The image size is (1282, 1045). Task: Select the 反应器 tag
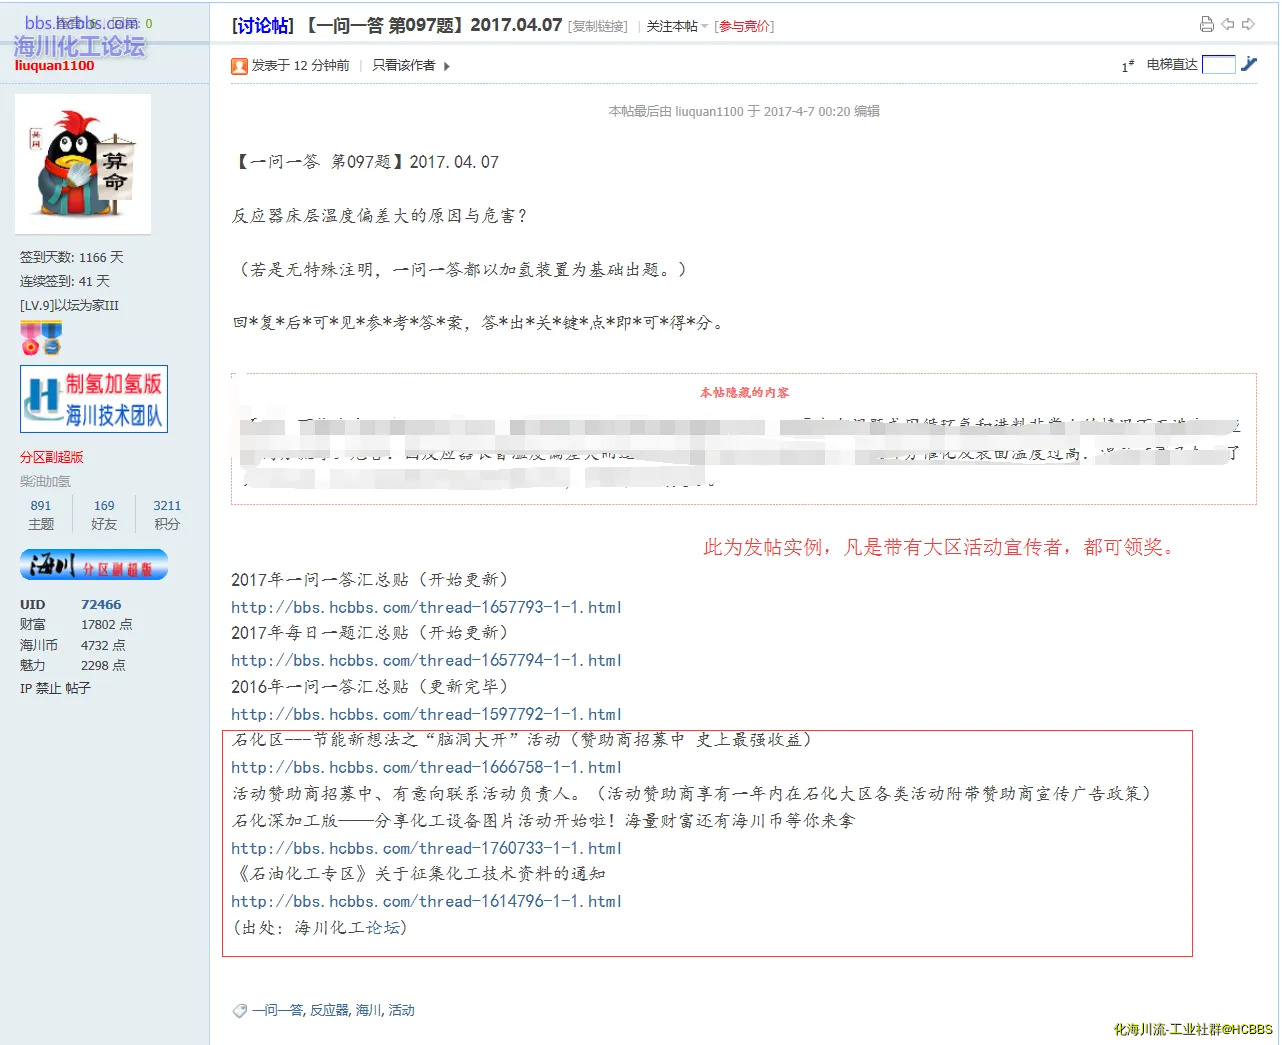point(329,1010)
